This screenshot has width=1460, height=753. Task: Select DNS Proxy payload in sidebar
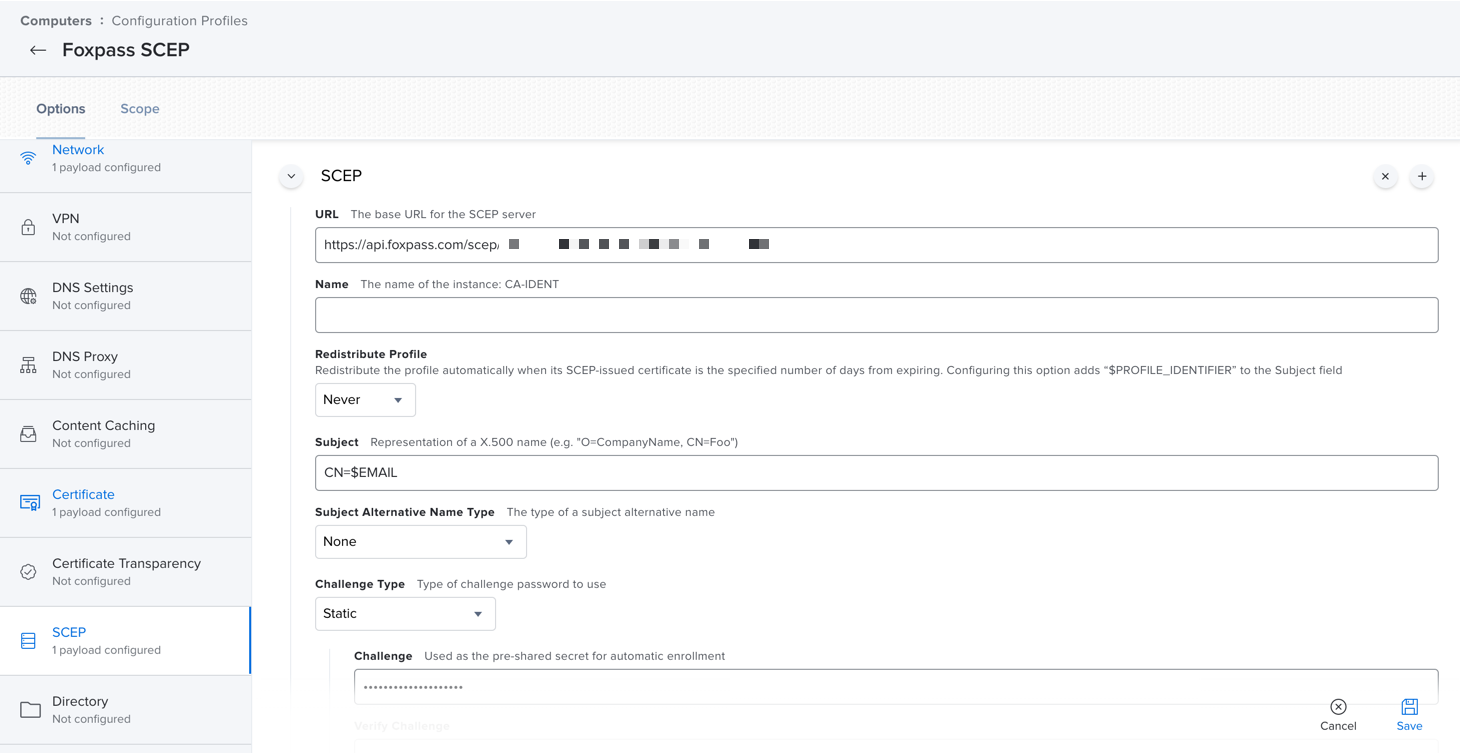pyautogui.click(x=125, y=365)
